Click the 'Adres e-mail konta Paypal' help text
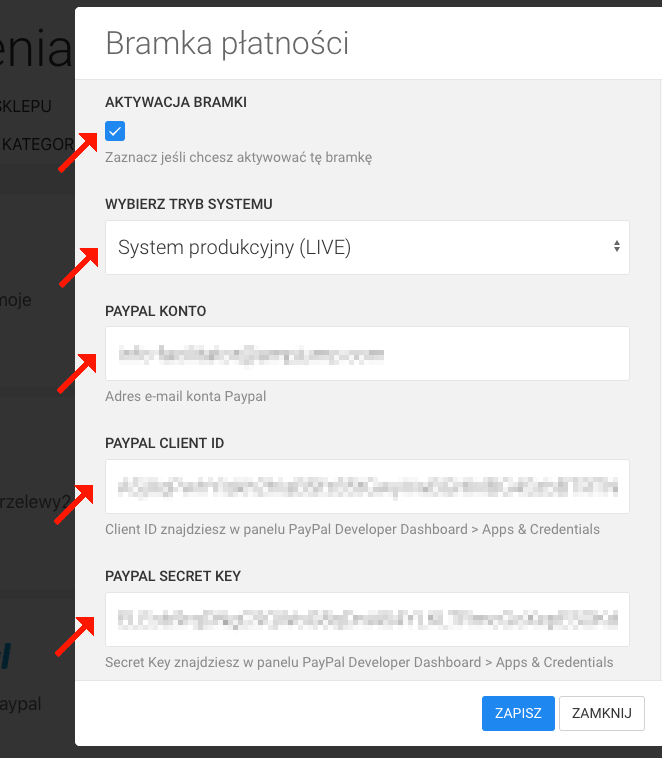 pyautogui.click(x=186, y=396)
